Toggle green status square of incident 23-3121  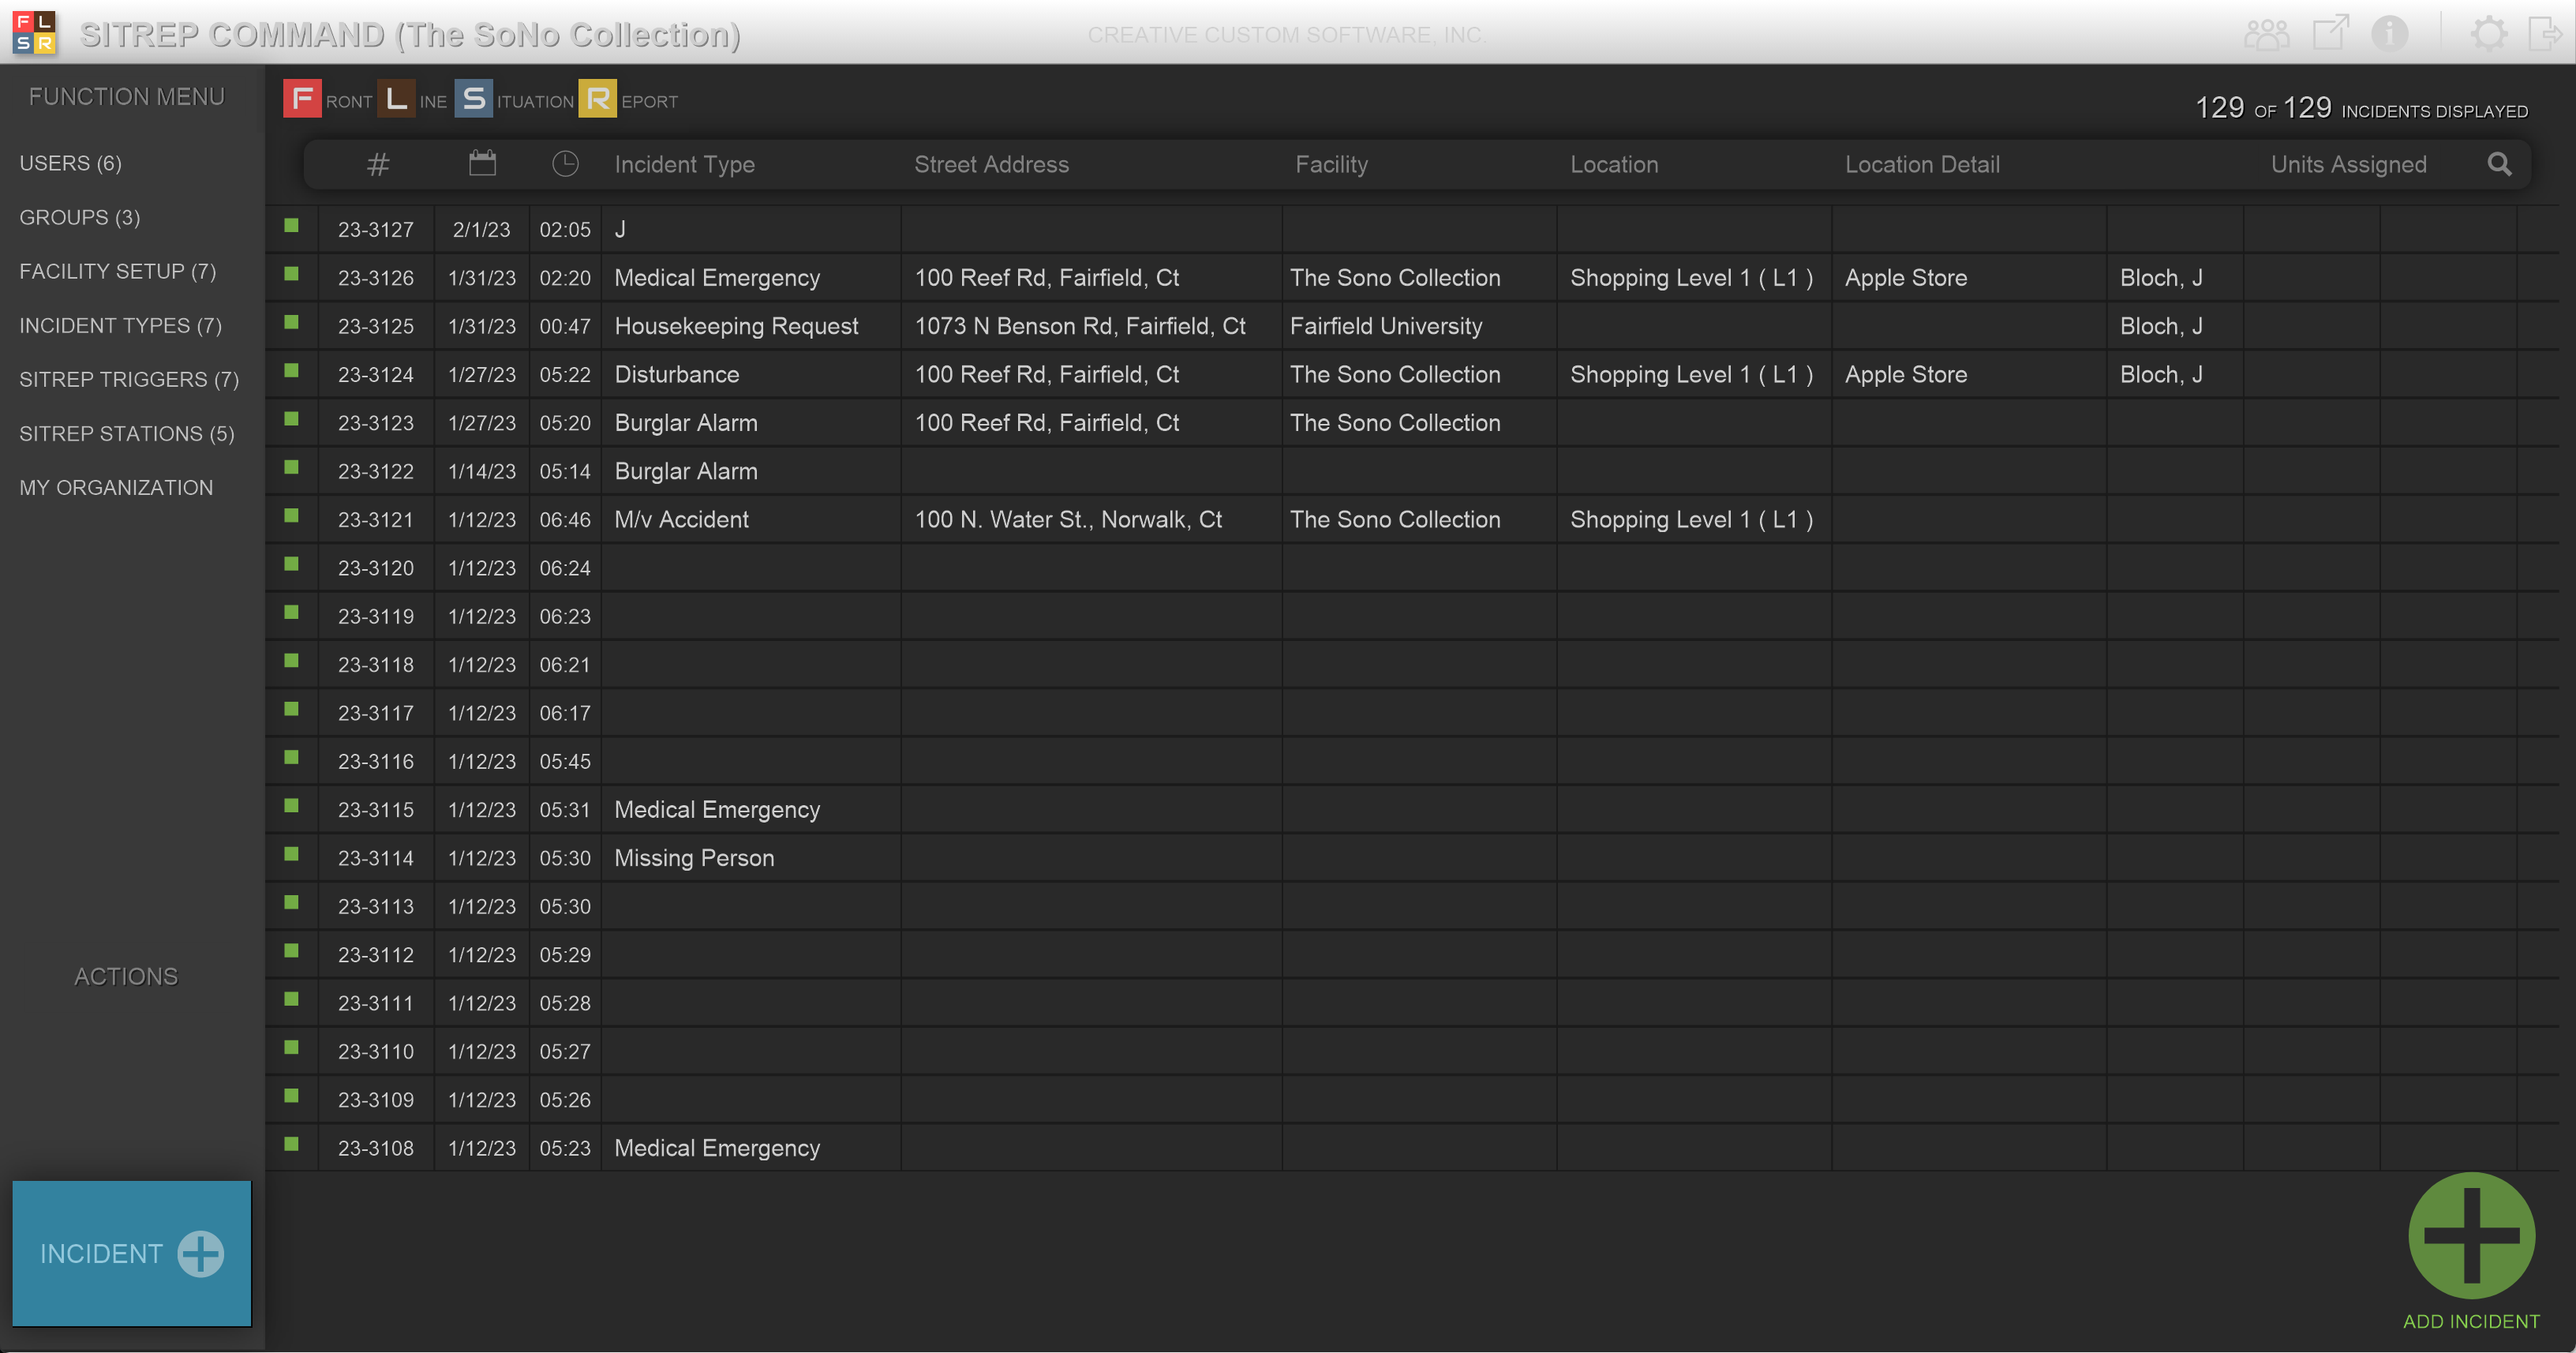[x=291, y=516]
